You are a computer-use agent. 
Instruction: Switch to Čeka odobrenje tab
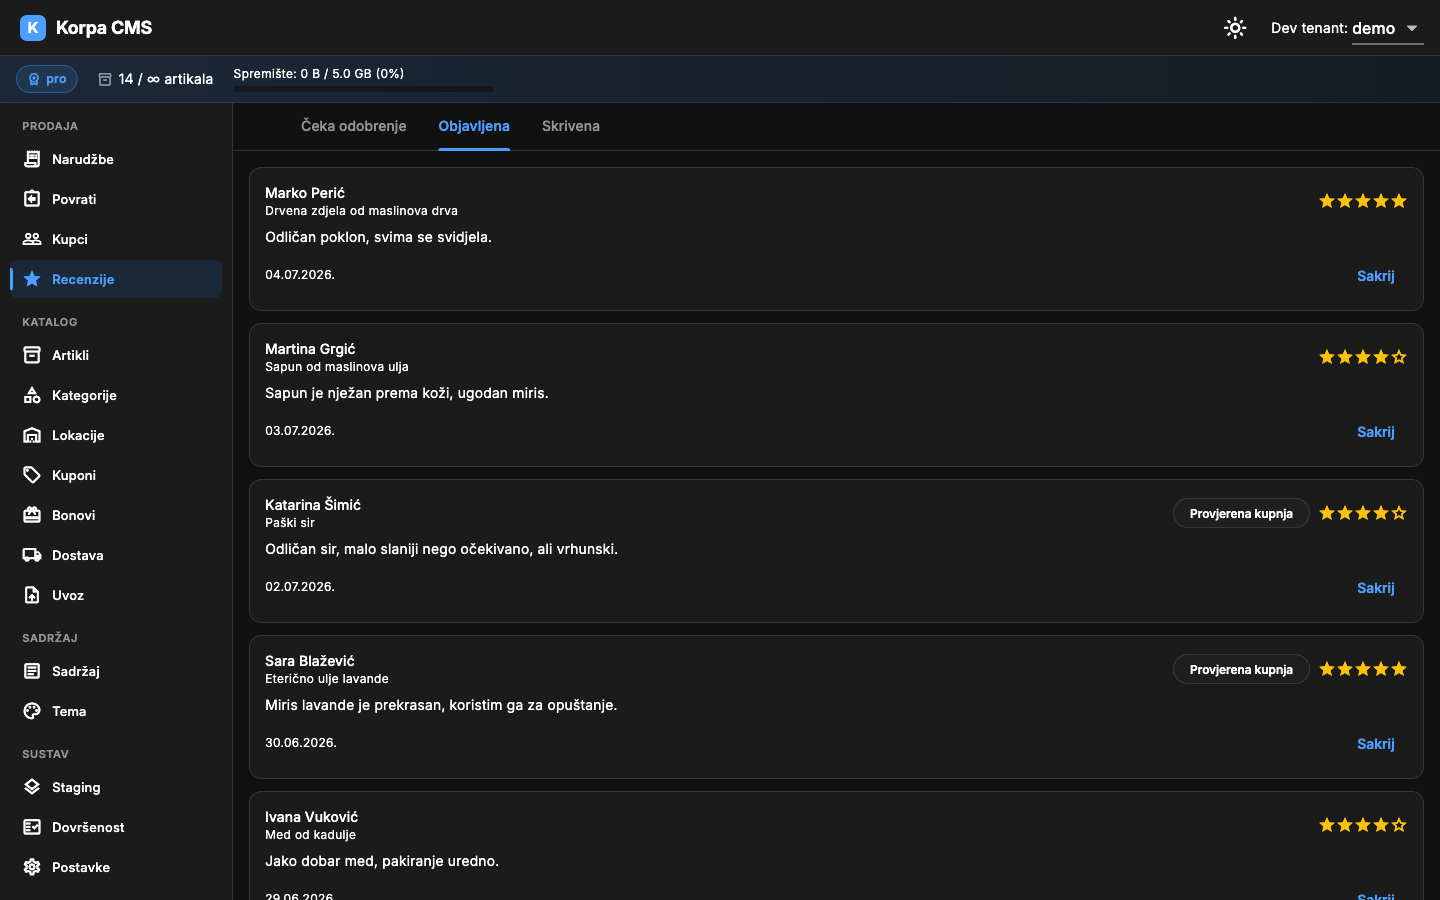353,126
